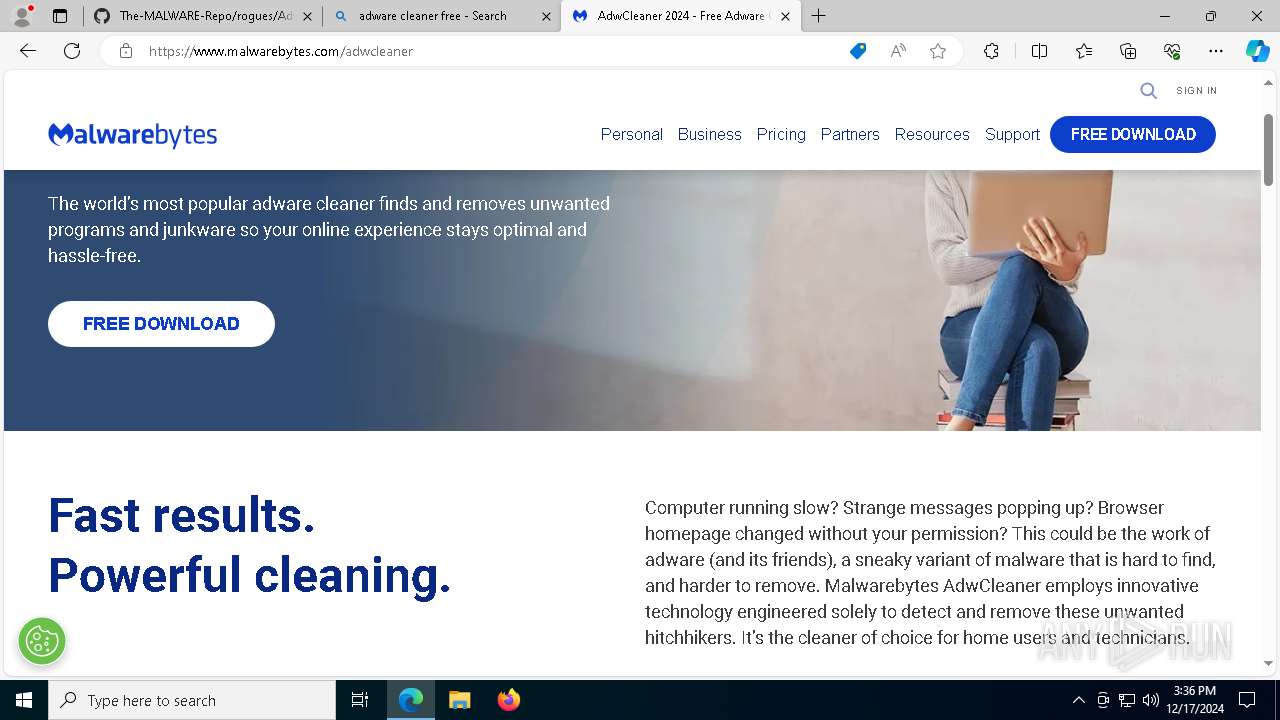Open notification center icon
Screen dimensions: 1280x720
1247,700
